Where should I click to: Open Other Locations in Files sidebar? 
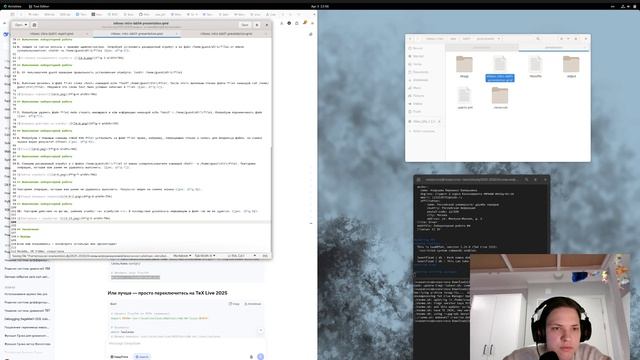click(425, 131)
